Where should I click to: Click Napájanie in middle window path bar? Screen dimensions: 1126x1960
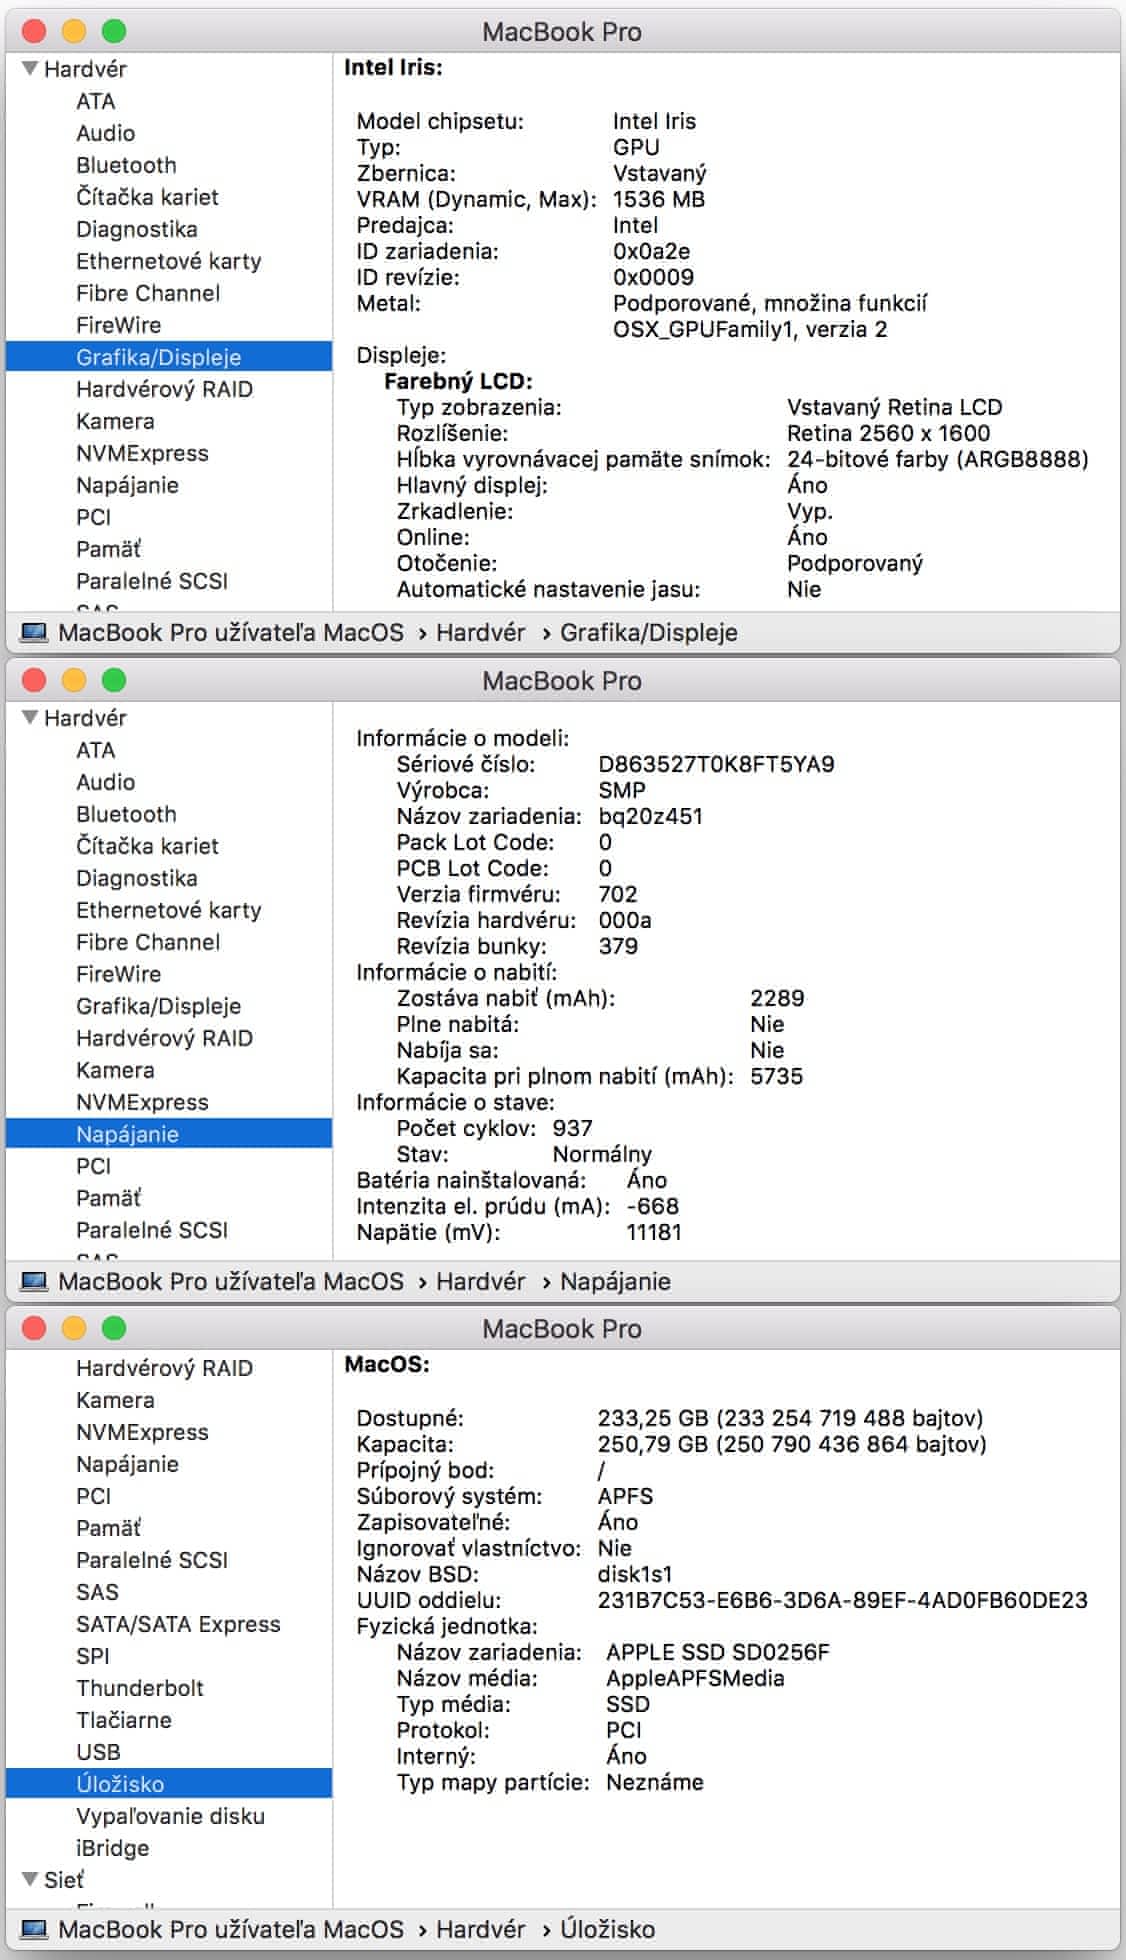coord(615,1281)
